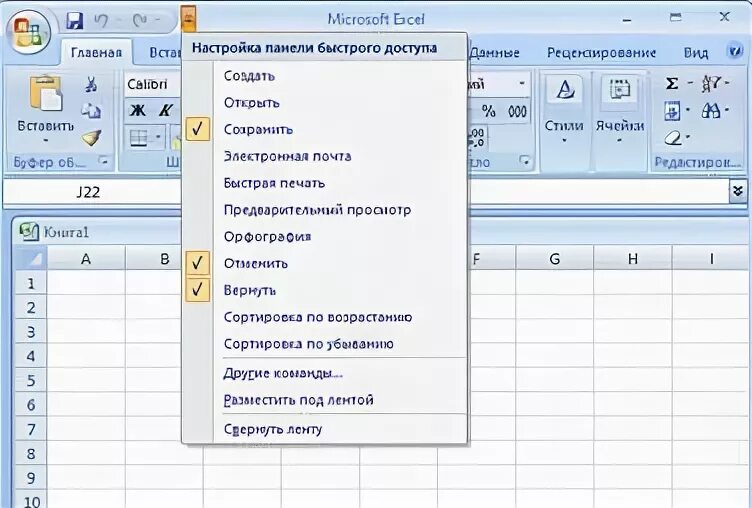Click the Cut scissors icon

91,84
